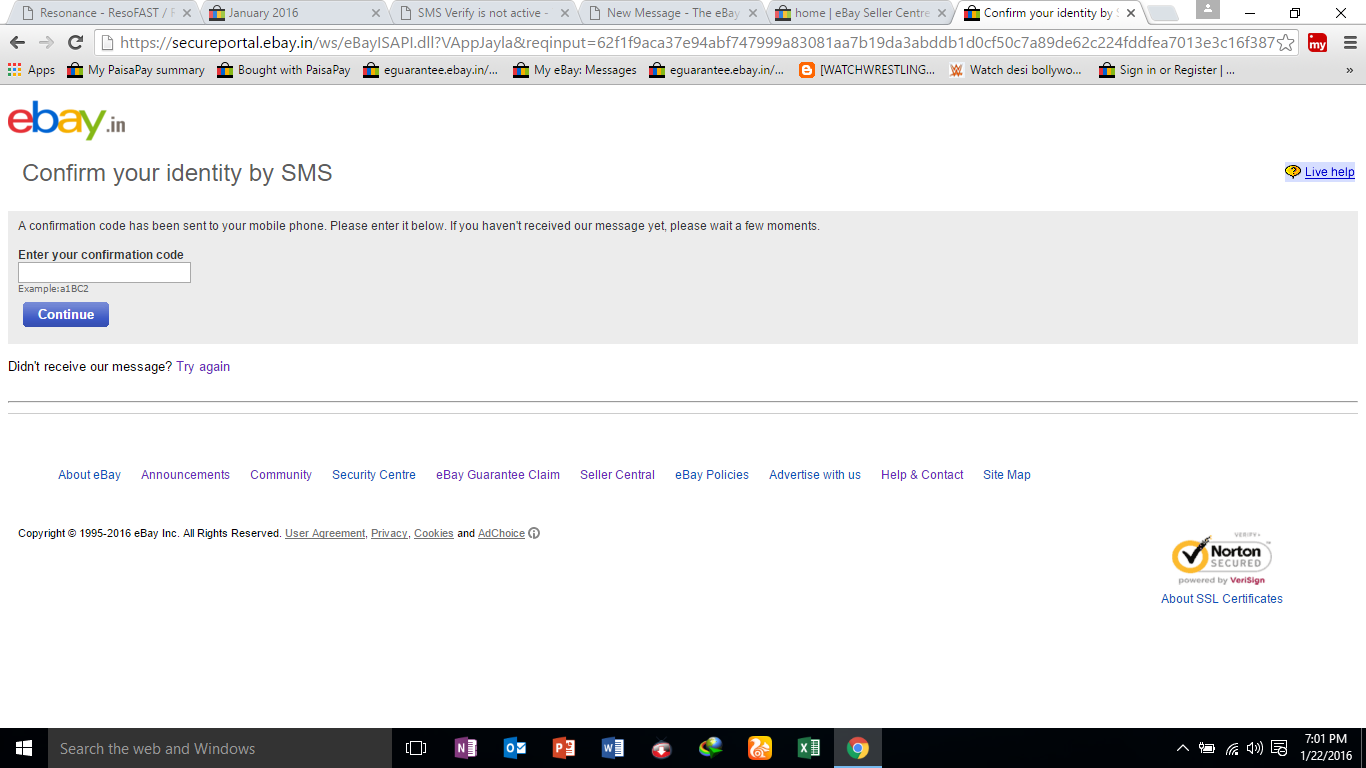The width and height of the screenshot is (1366, 768).
Task: Close the SMS Verify is not active tab
Action: [x=564, y=13]
